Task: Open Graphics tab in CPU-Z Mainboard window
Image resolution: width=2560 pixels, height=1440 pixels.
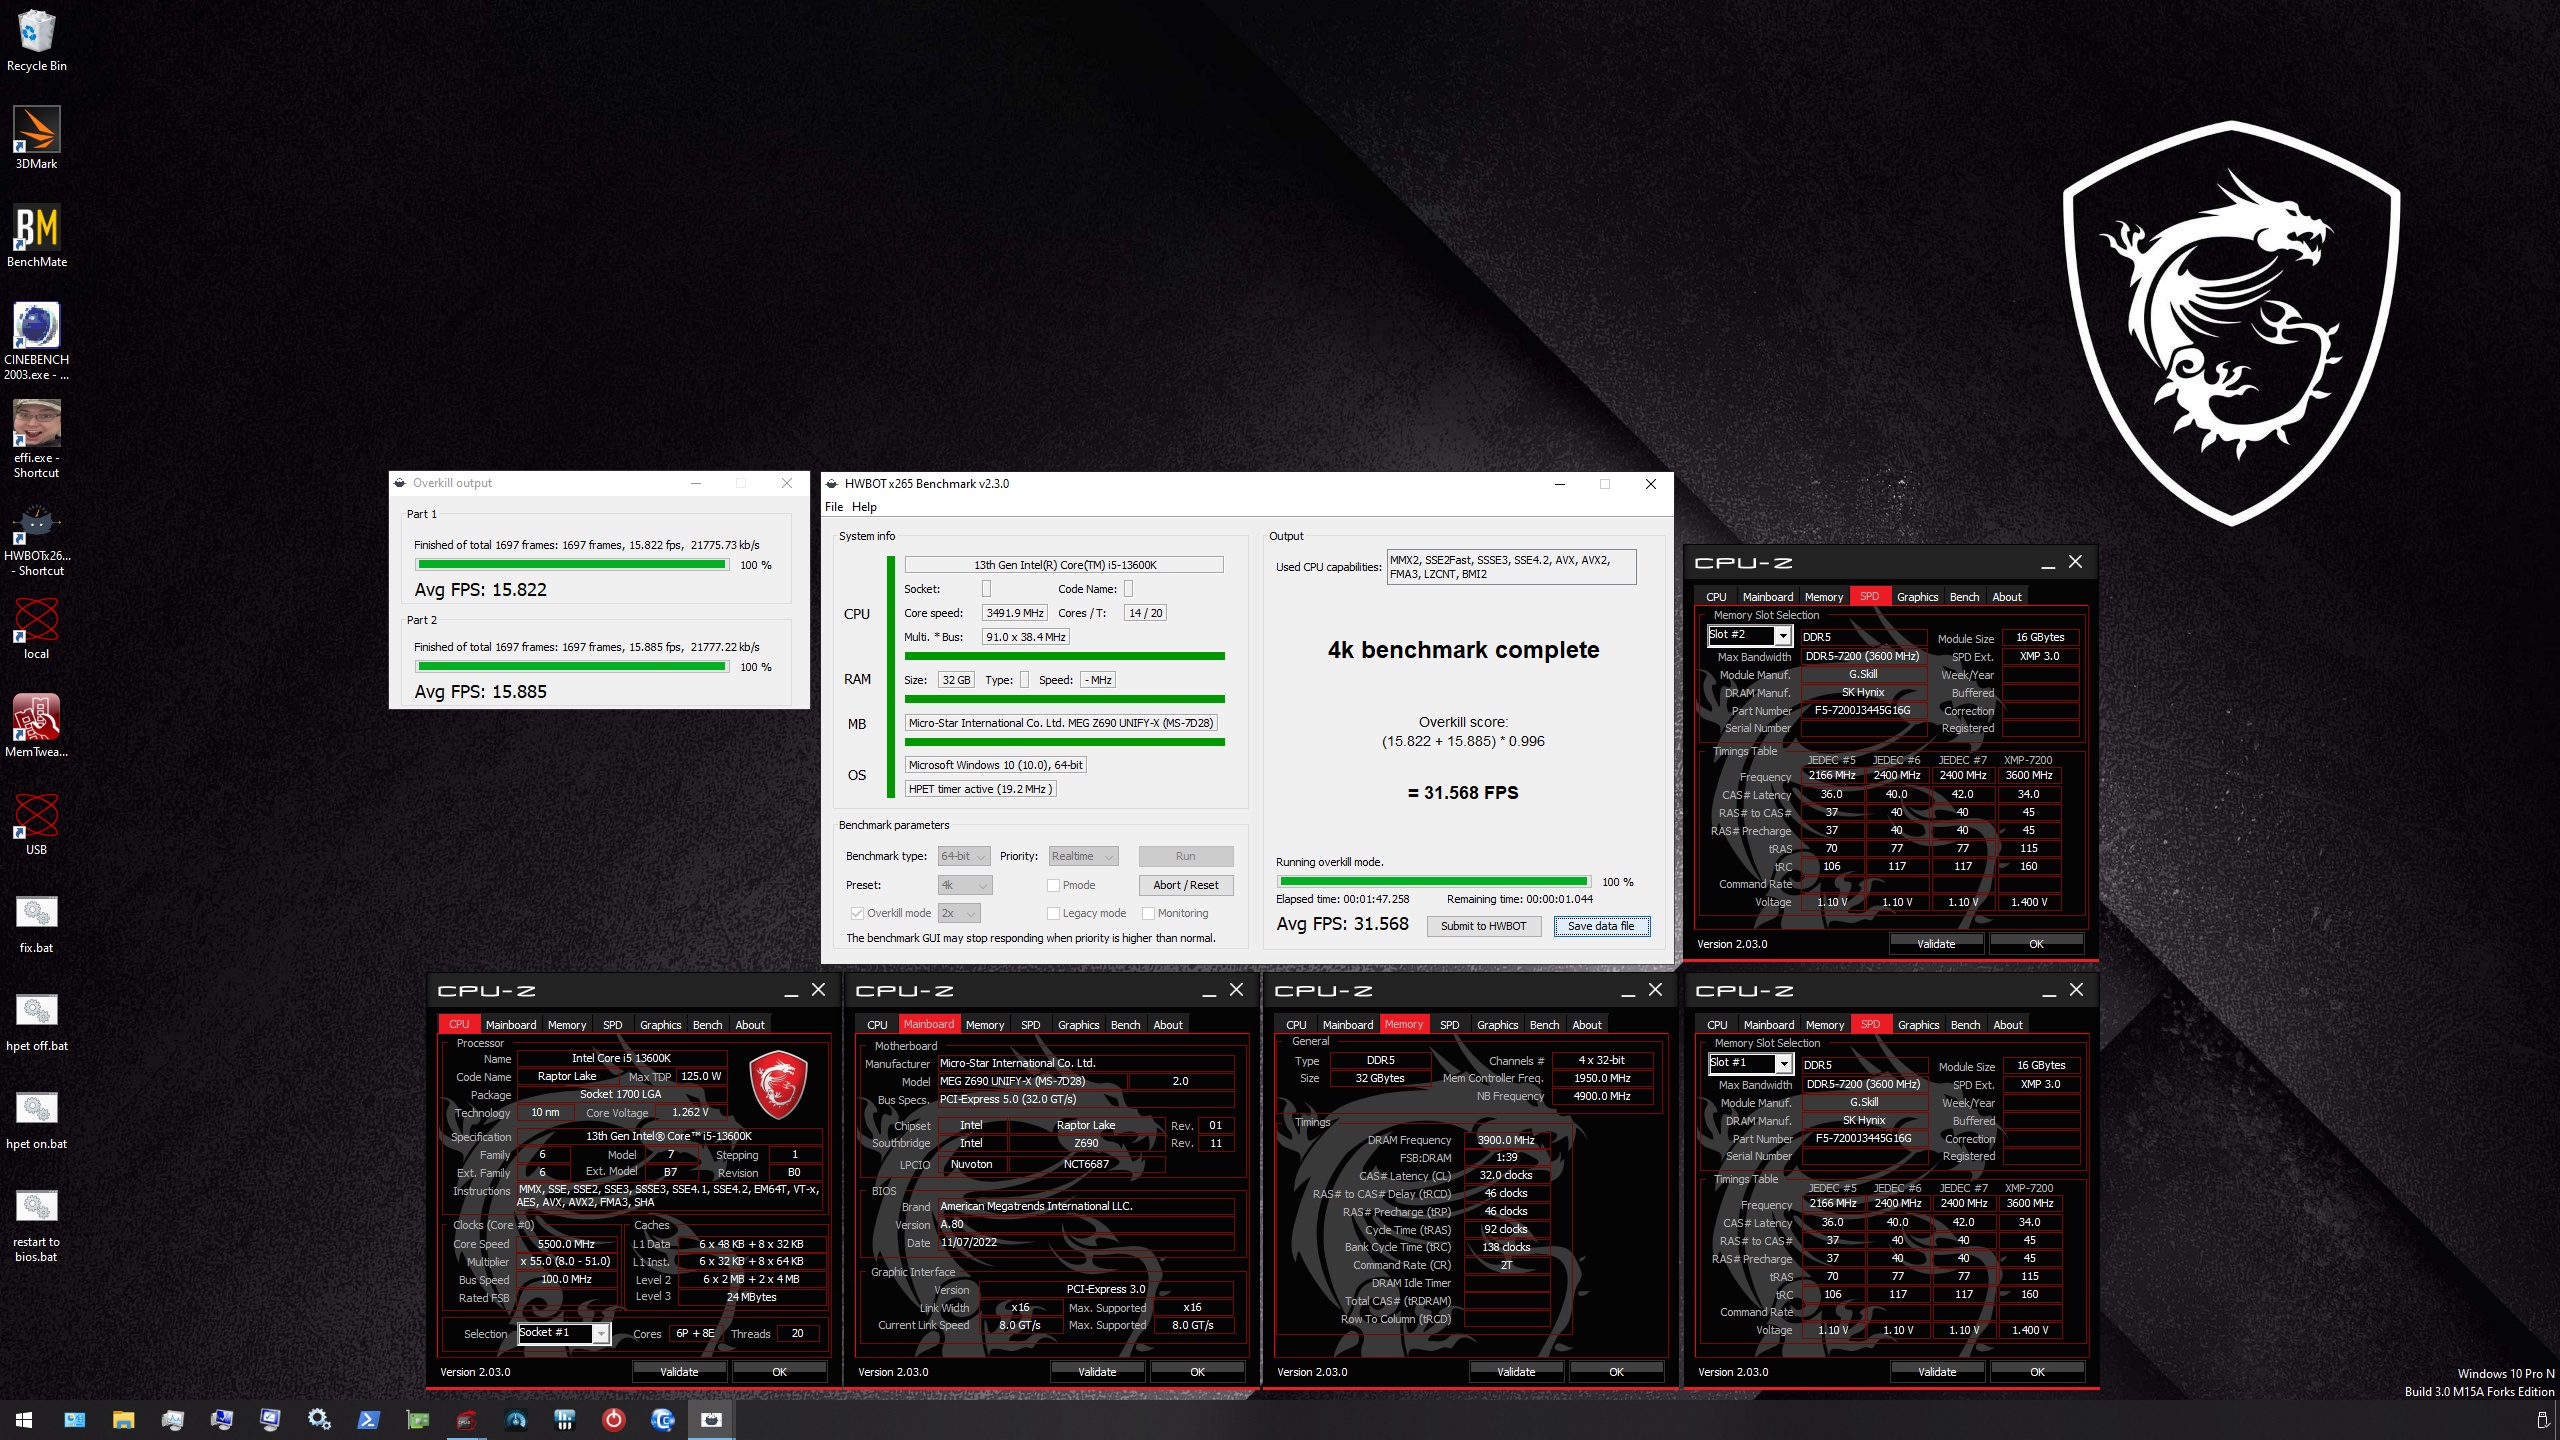Action: click(x=1078, y=1025)
